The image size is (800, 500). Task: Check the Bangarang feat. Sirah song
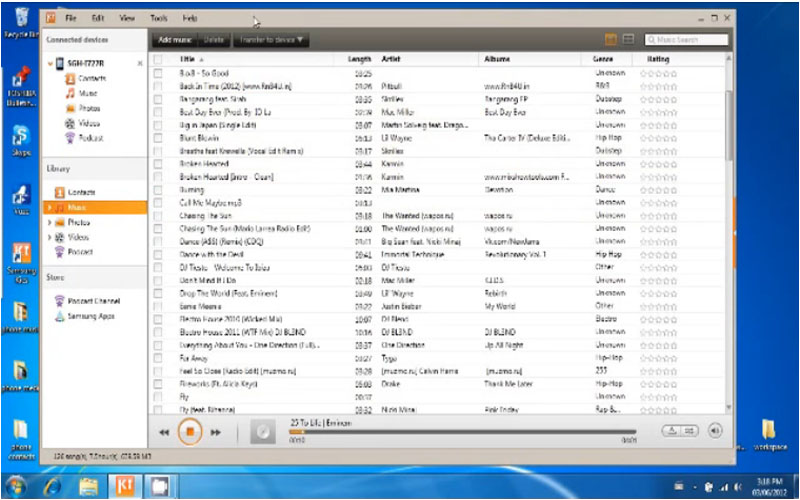click(x=158, y=99)
